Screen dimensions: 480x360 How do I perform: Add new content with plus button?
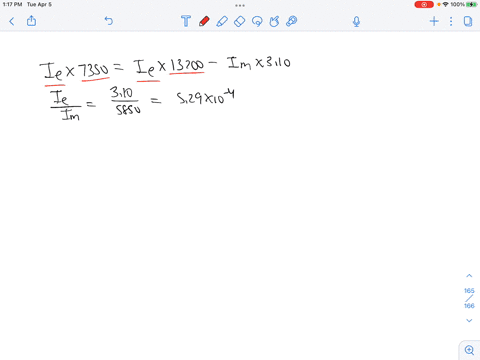[434, 22]
